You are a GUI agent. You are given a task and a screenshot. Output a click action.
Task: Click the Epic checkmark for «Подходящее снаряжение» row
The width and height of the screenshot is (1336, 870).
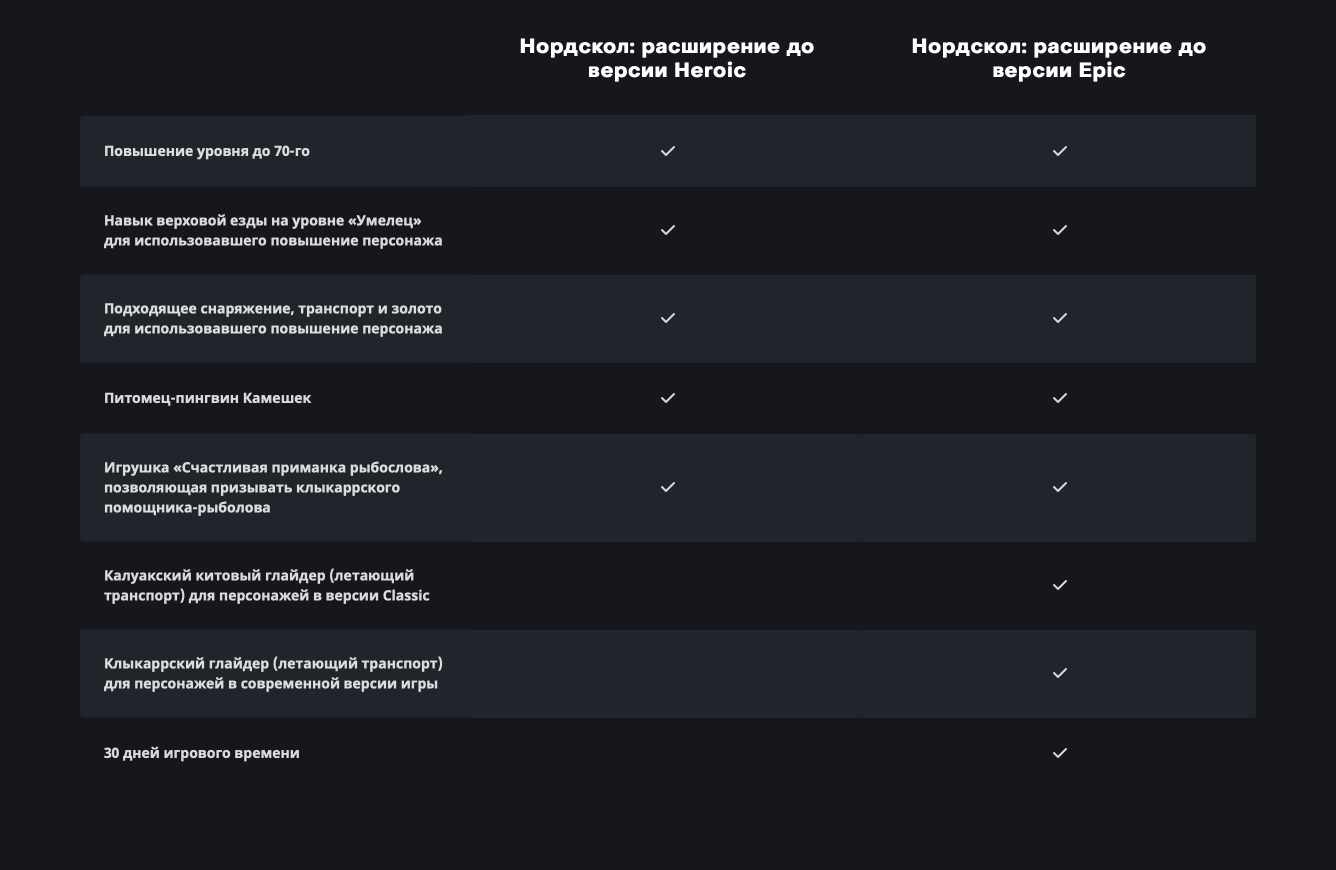click(1059, 318)
